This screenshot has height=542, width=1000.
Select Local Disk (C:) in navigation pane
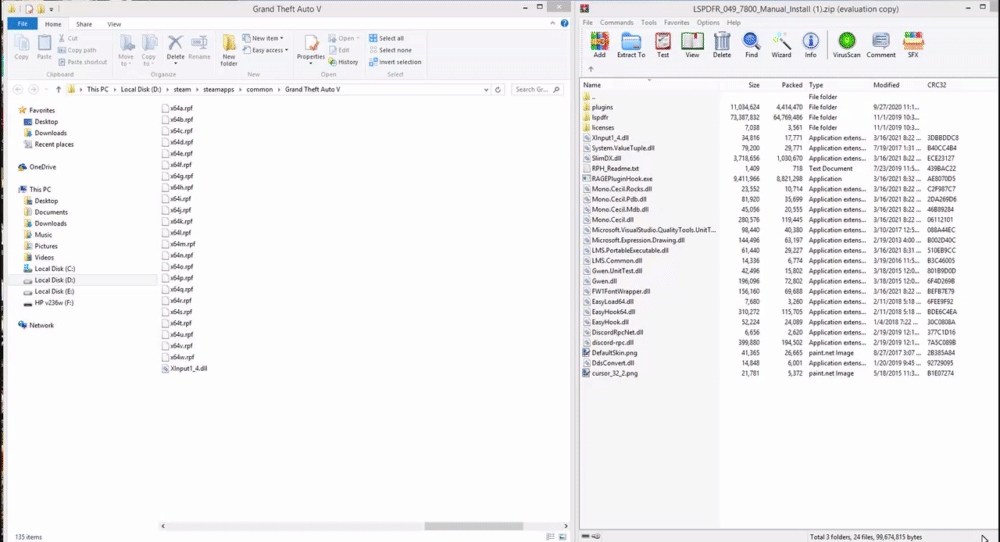click(x=48, y=269)
